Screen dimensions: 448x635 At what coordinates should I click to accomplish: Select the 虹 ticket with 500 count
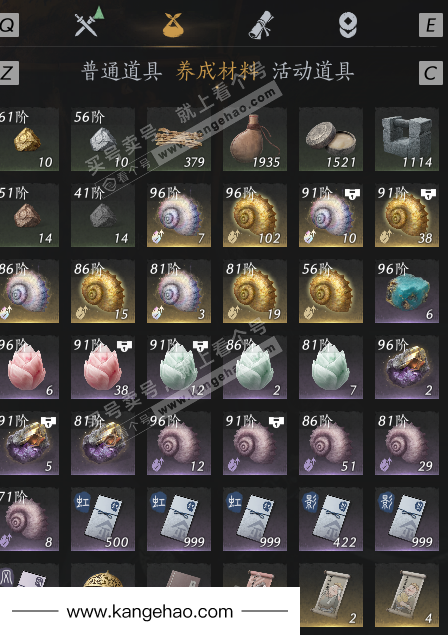coord(103,519)
